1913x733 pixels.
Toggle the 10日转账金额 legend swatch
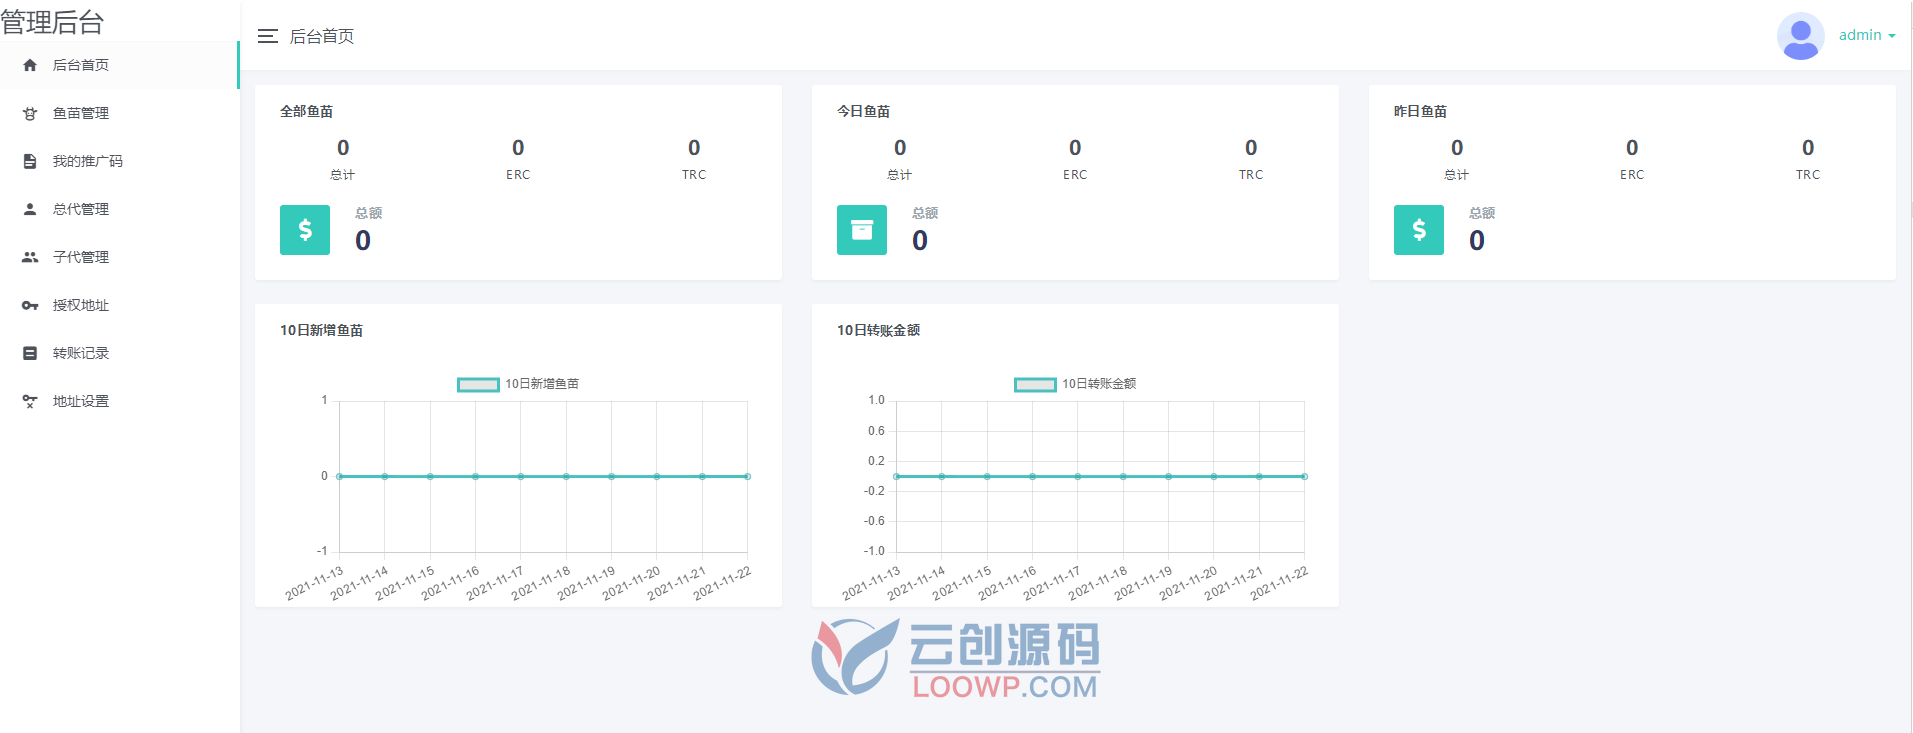tap(1035, 385)
